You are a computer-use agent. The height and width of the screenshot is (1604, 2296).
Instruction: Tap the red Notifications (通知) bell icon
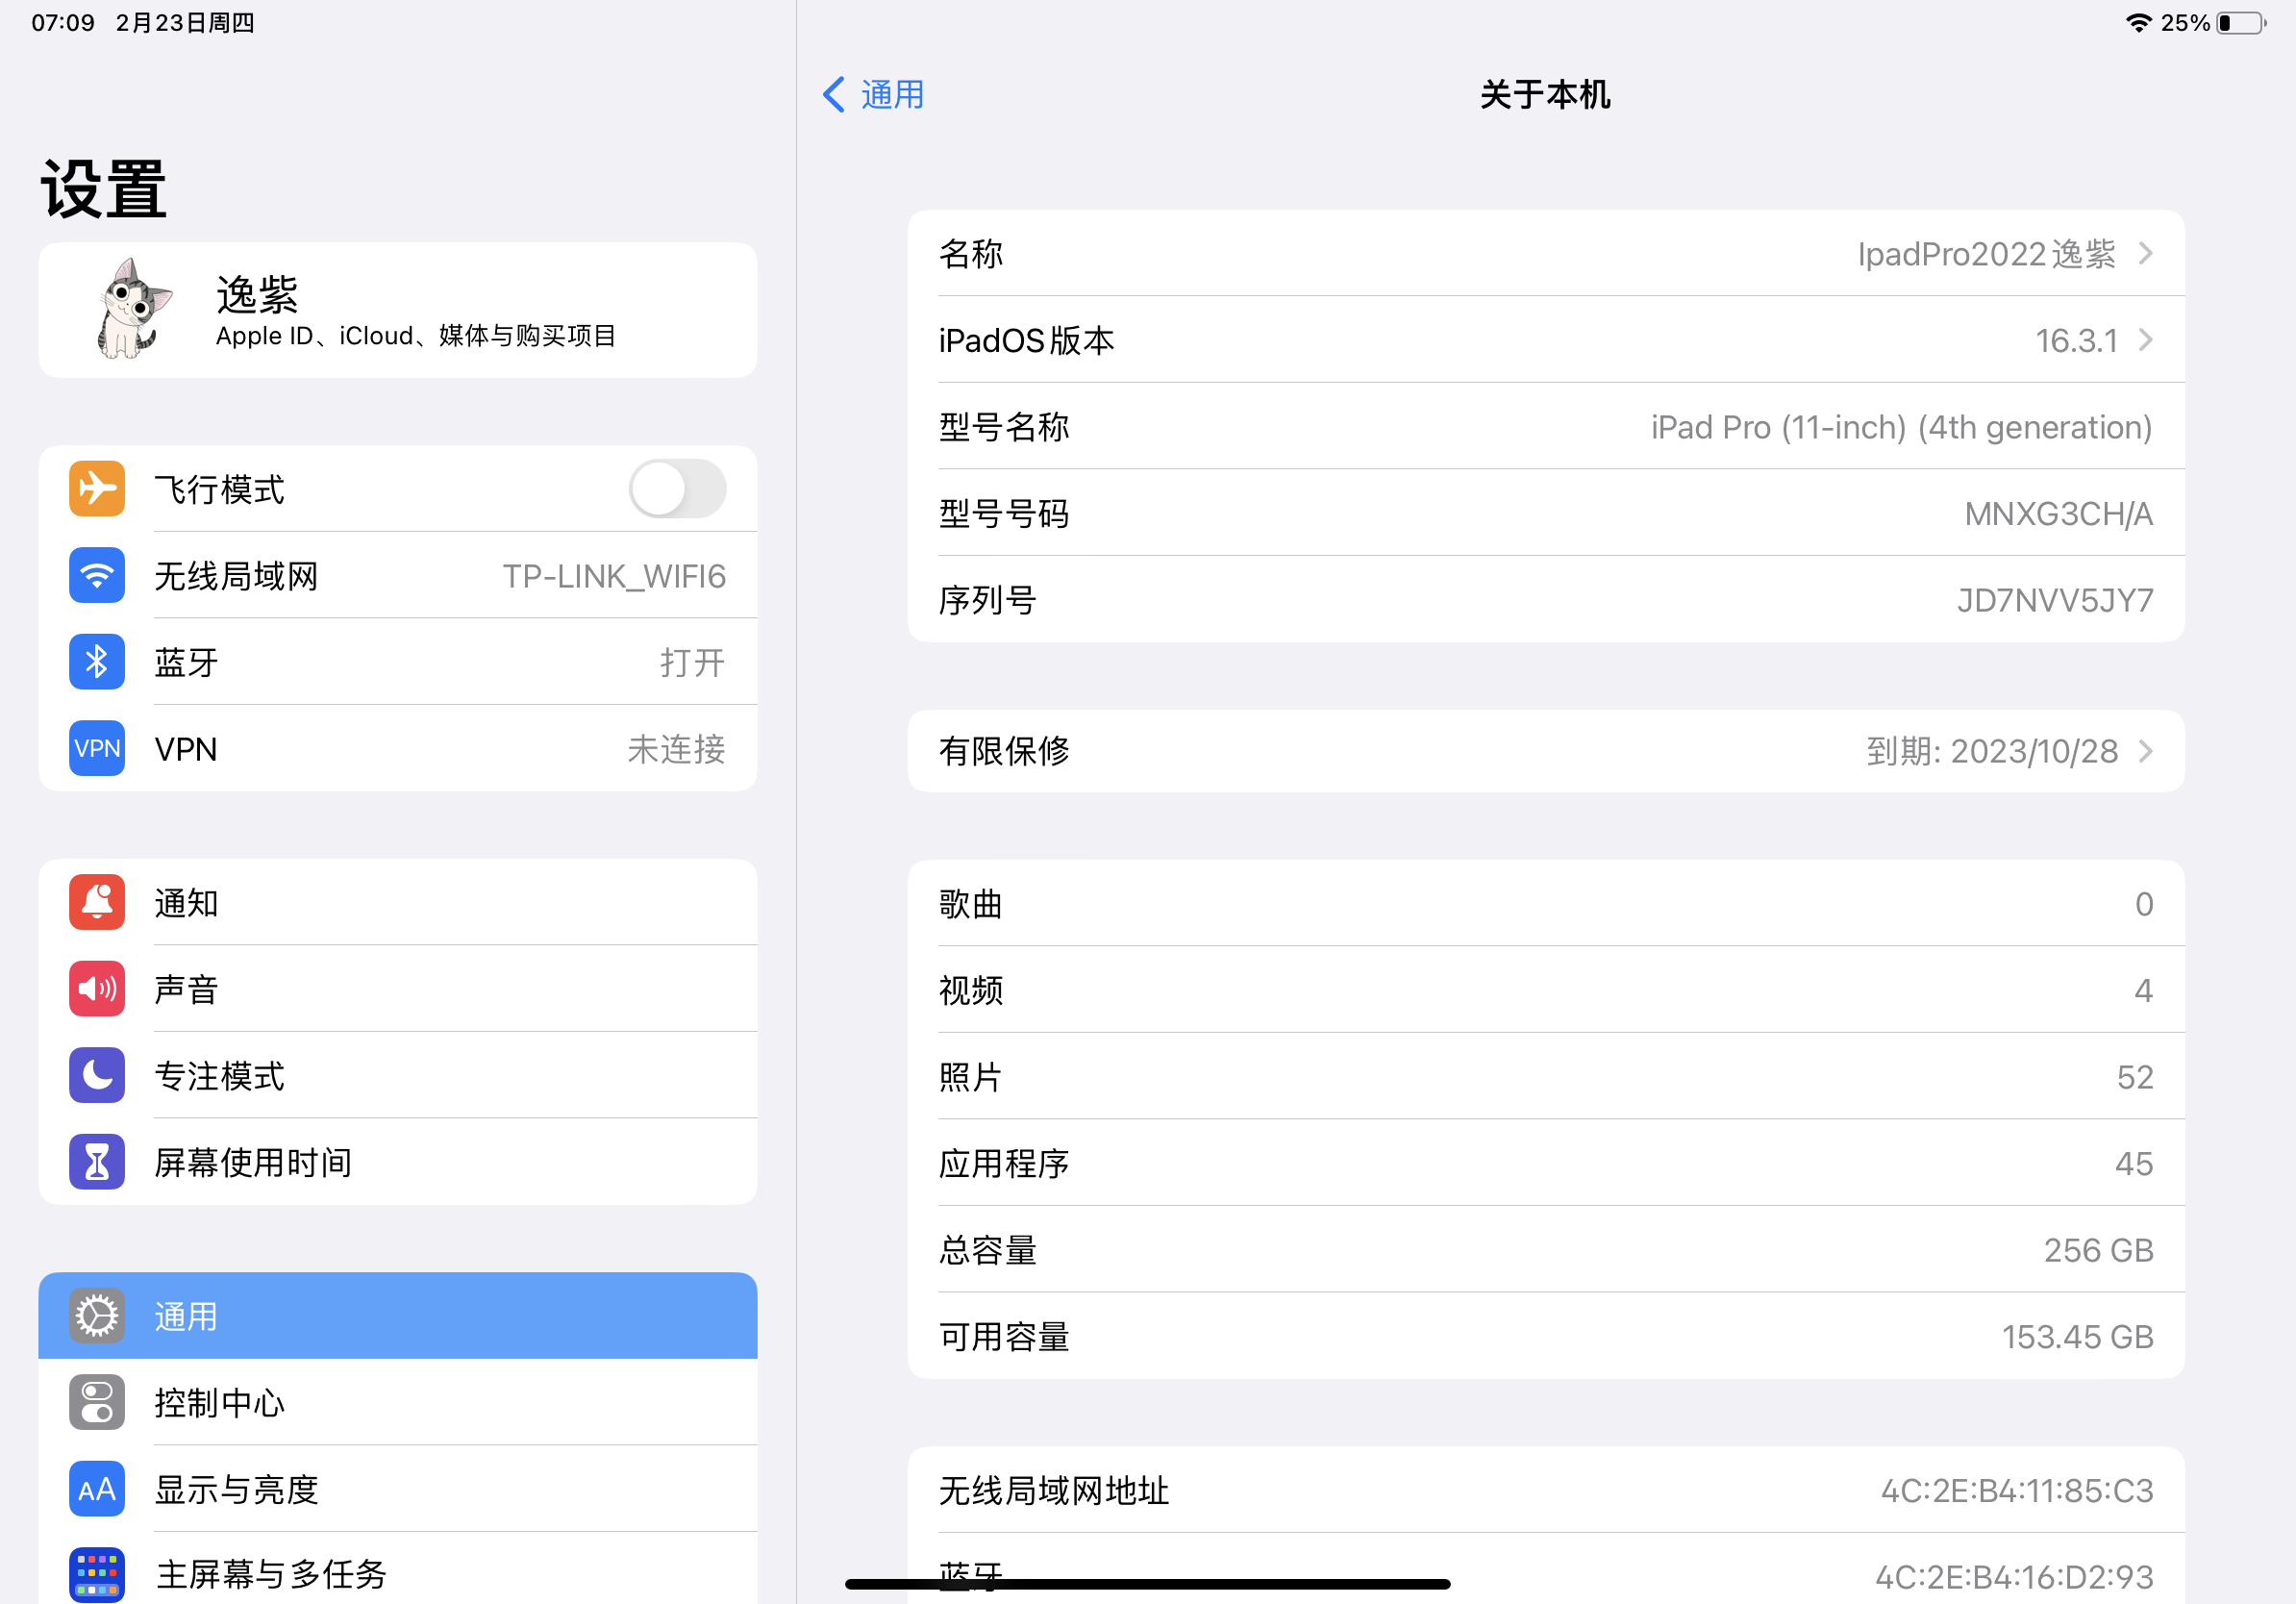coord(97,903)
